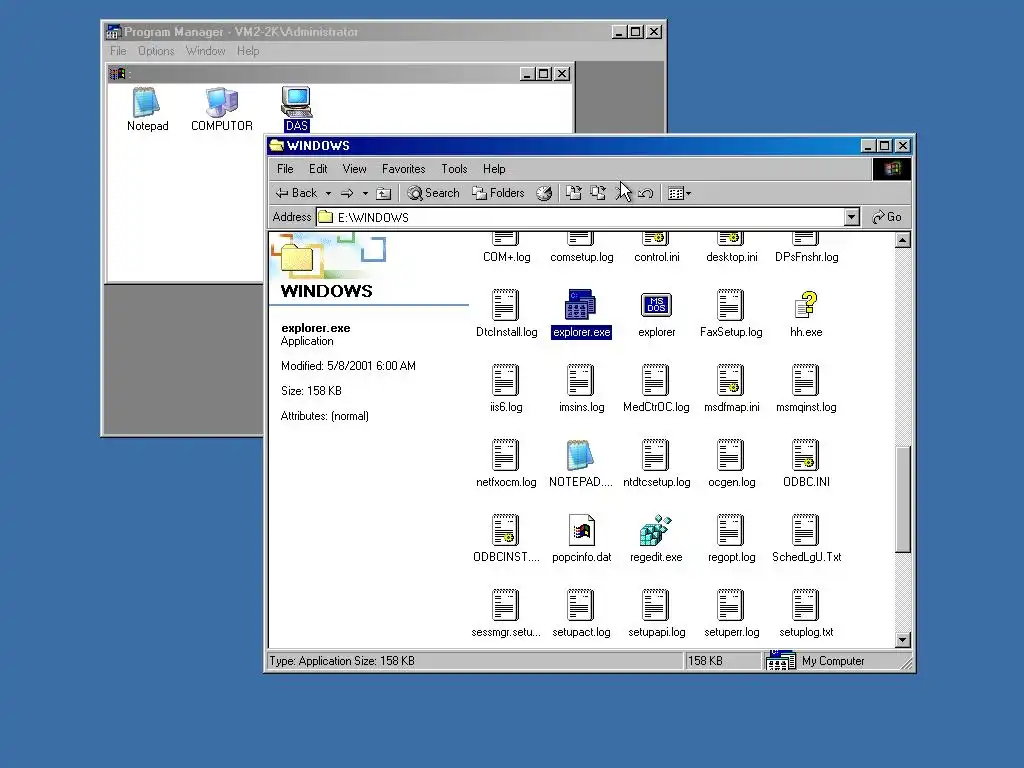Click the DAS icon in Program Manager
1024x768 pixels.
[296, 103]
